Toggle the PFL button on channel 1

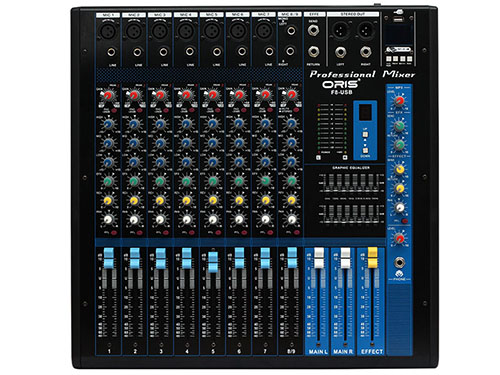pyautogui.click(x=114, y=233)
